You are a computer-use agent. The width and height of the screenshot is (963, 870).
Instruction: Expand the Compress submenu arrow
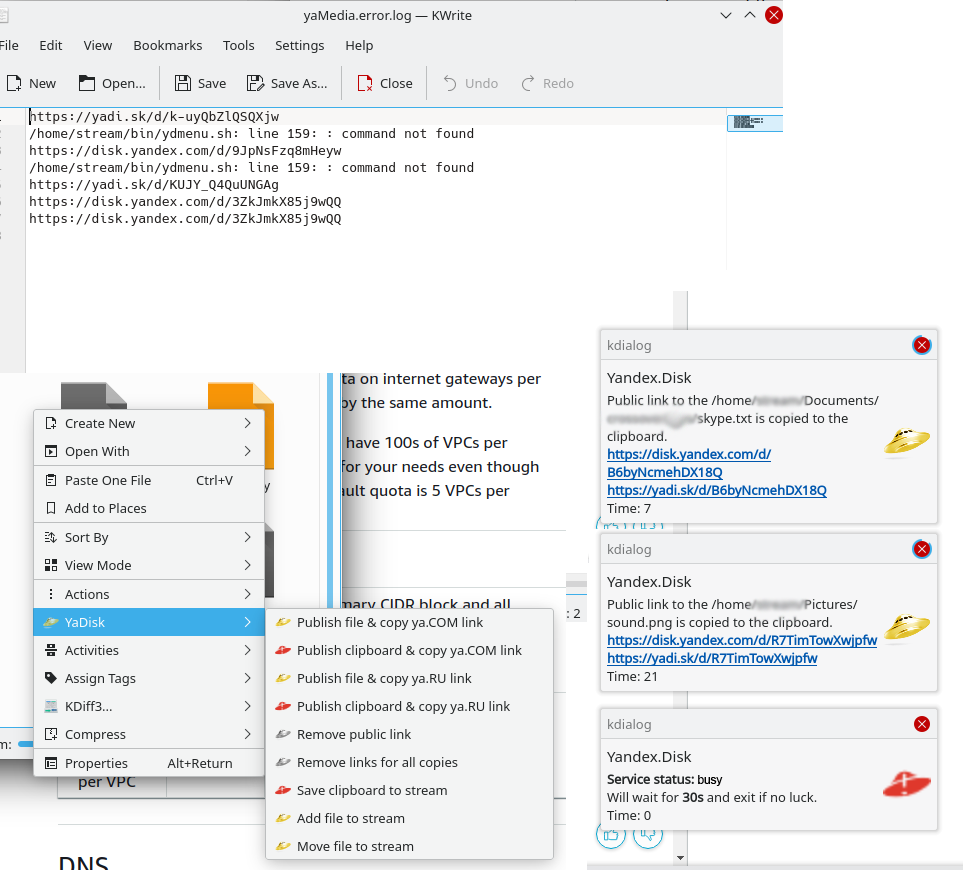click(x=248, y=734)
